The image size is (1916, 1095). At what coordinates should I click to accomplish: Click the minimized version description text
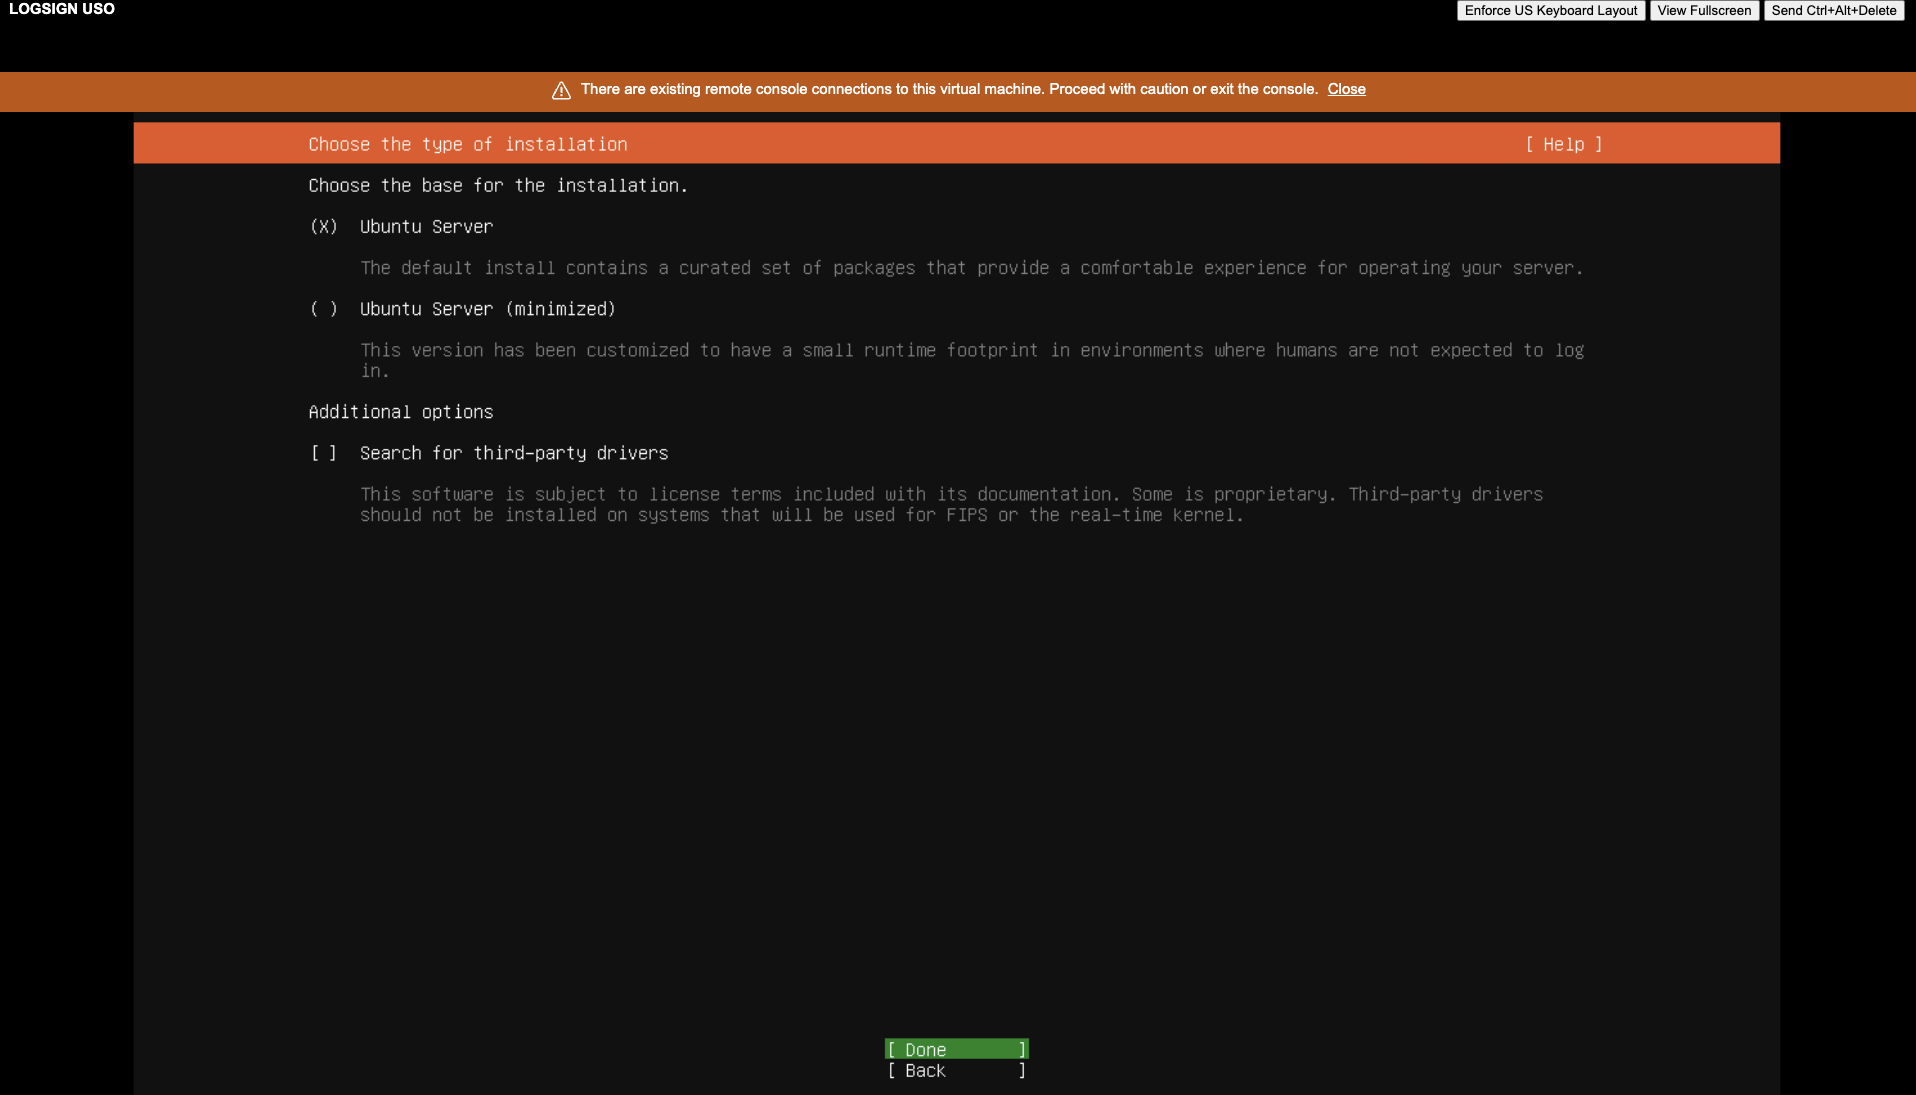972,360
